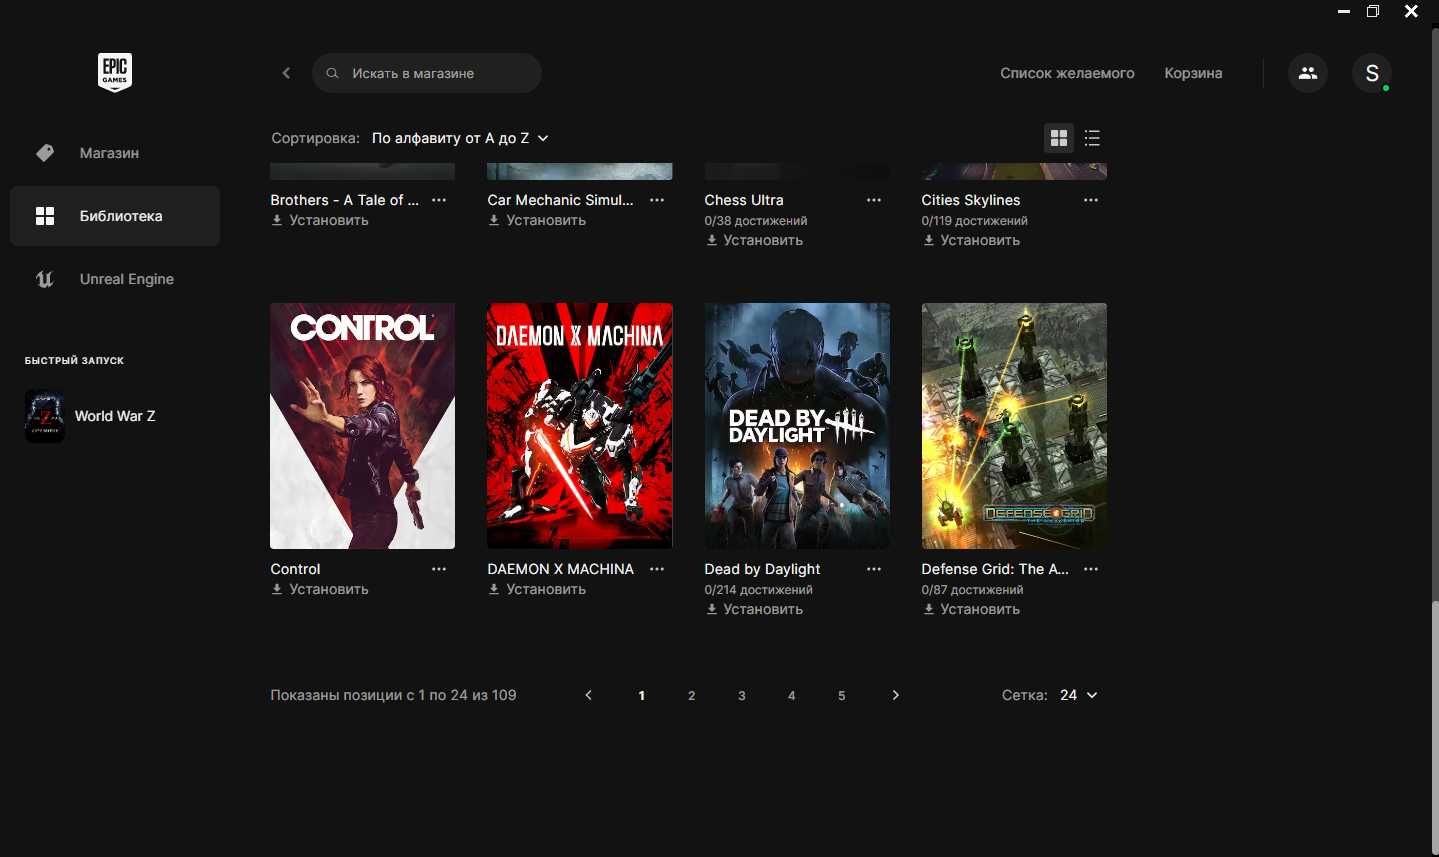The image size is (1439, 857).
Task: Click the Dead by Daylight title text
Action: pyautogui.click(x=762, y=569)
